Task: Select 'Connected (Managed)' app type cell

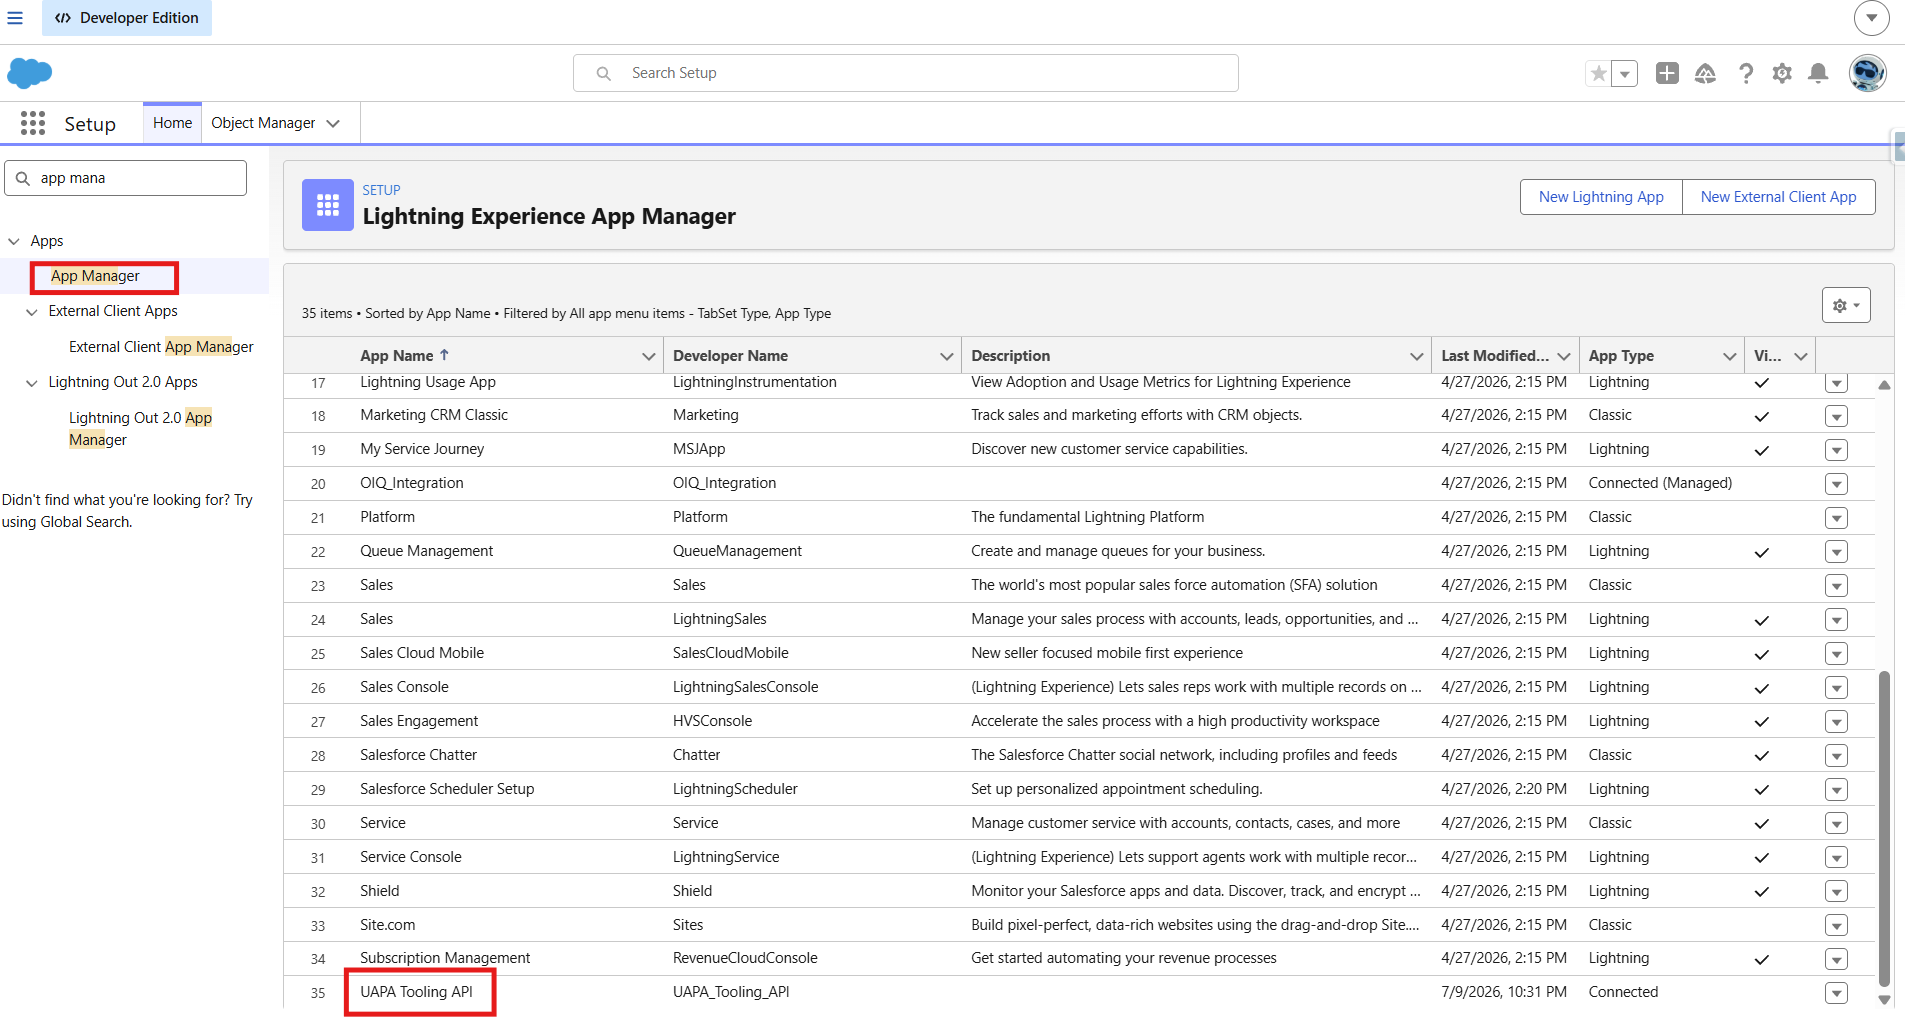Action: click(1660, 483)
